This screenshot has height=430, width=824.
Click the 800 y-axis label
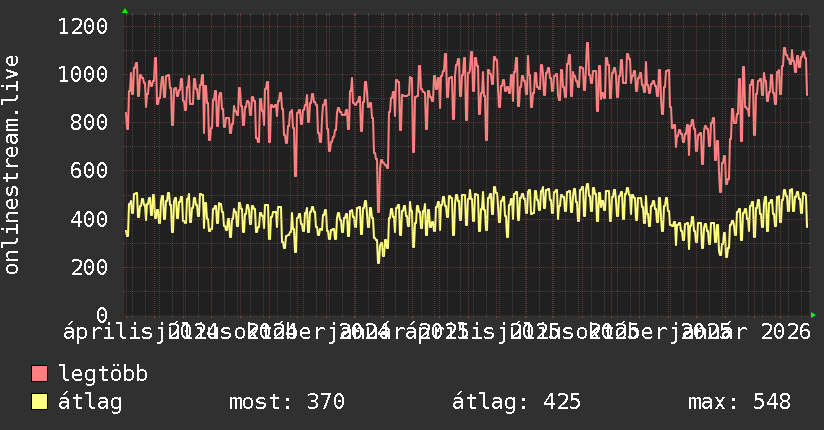pyautogui.click(x=89, y=122)
